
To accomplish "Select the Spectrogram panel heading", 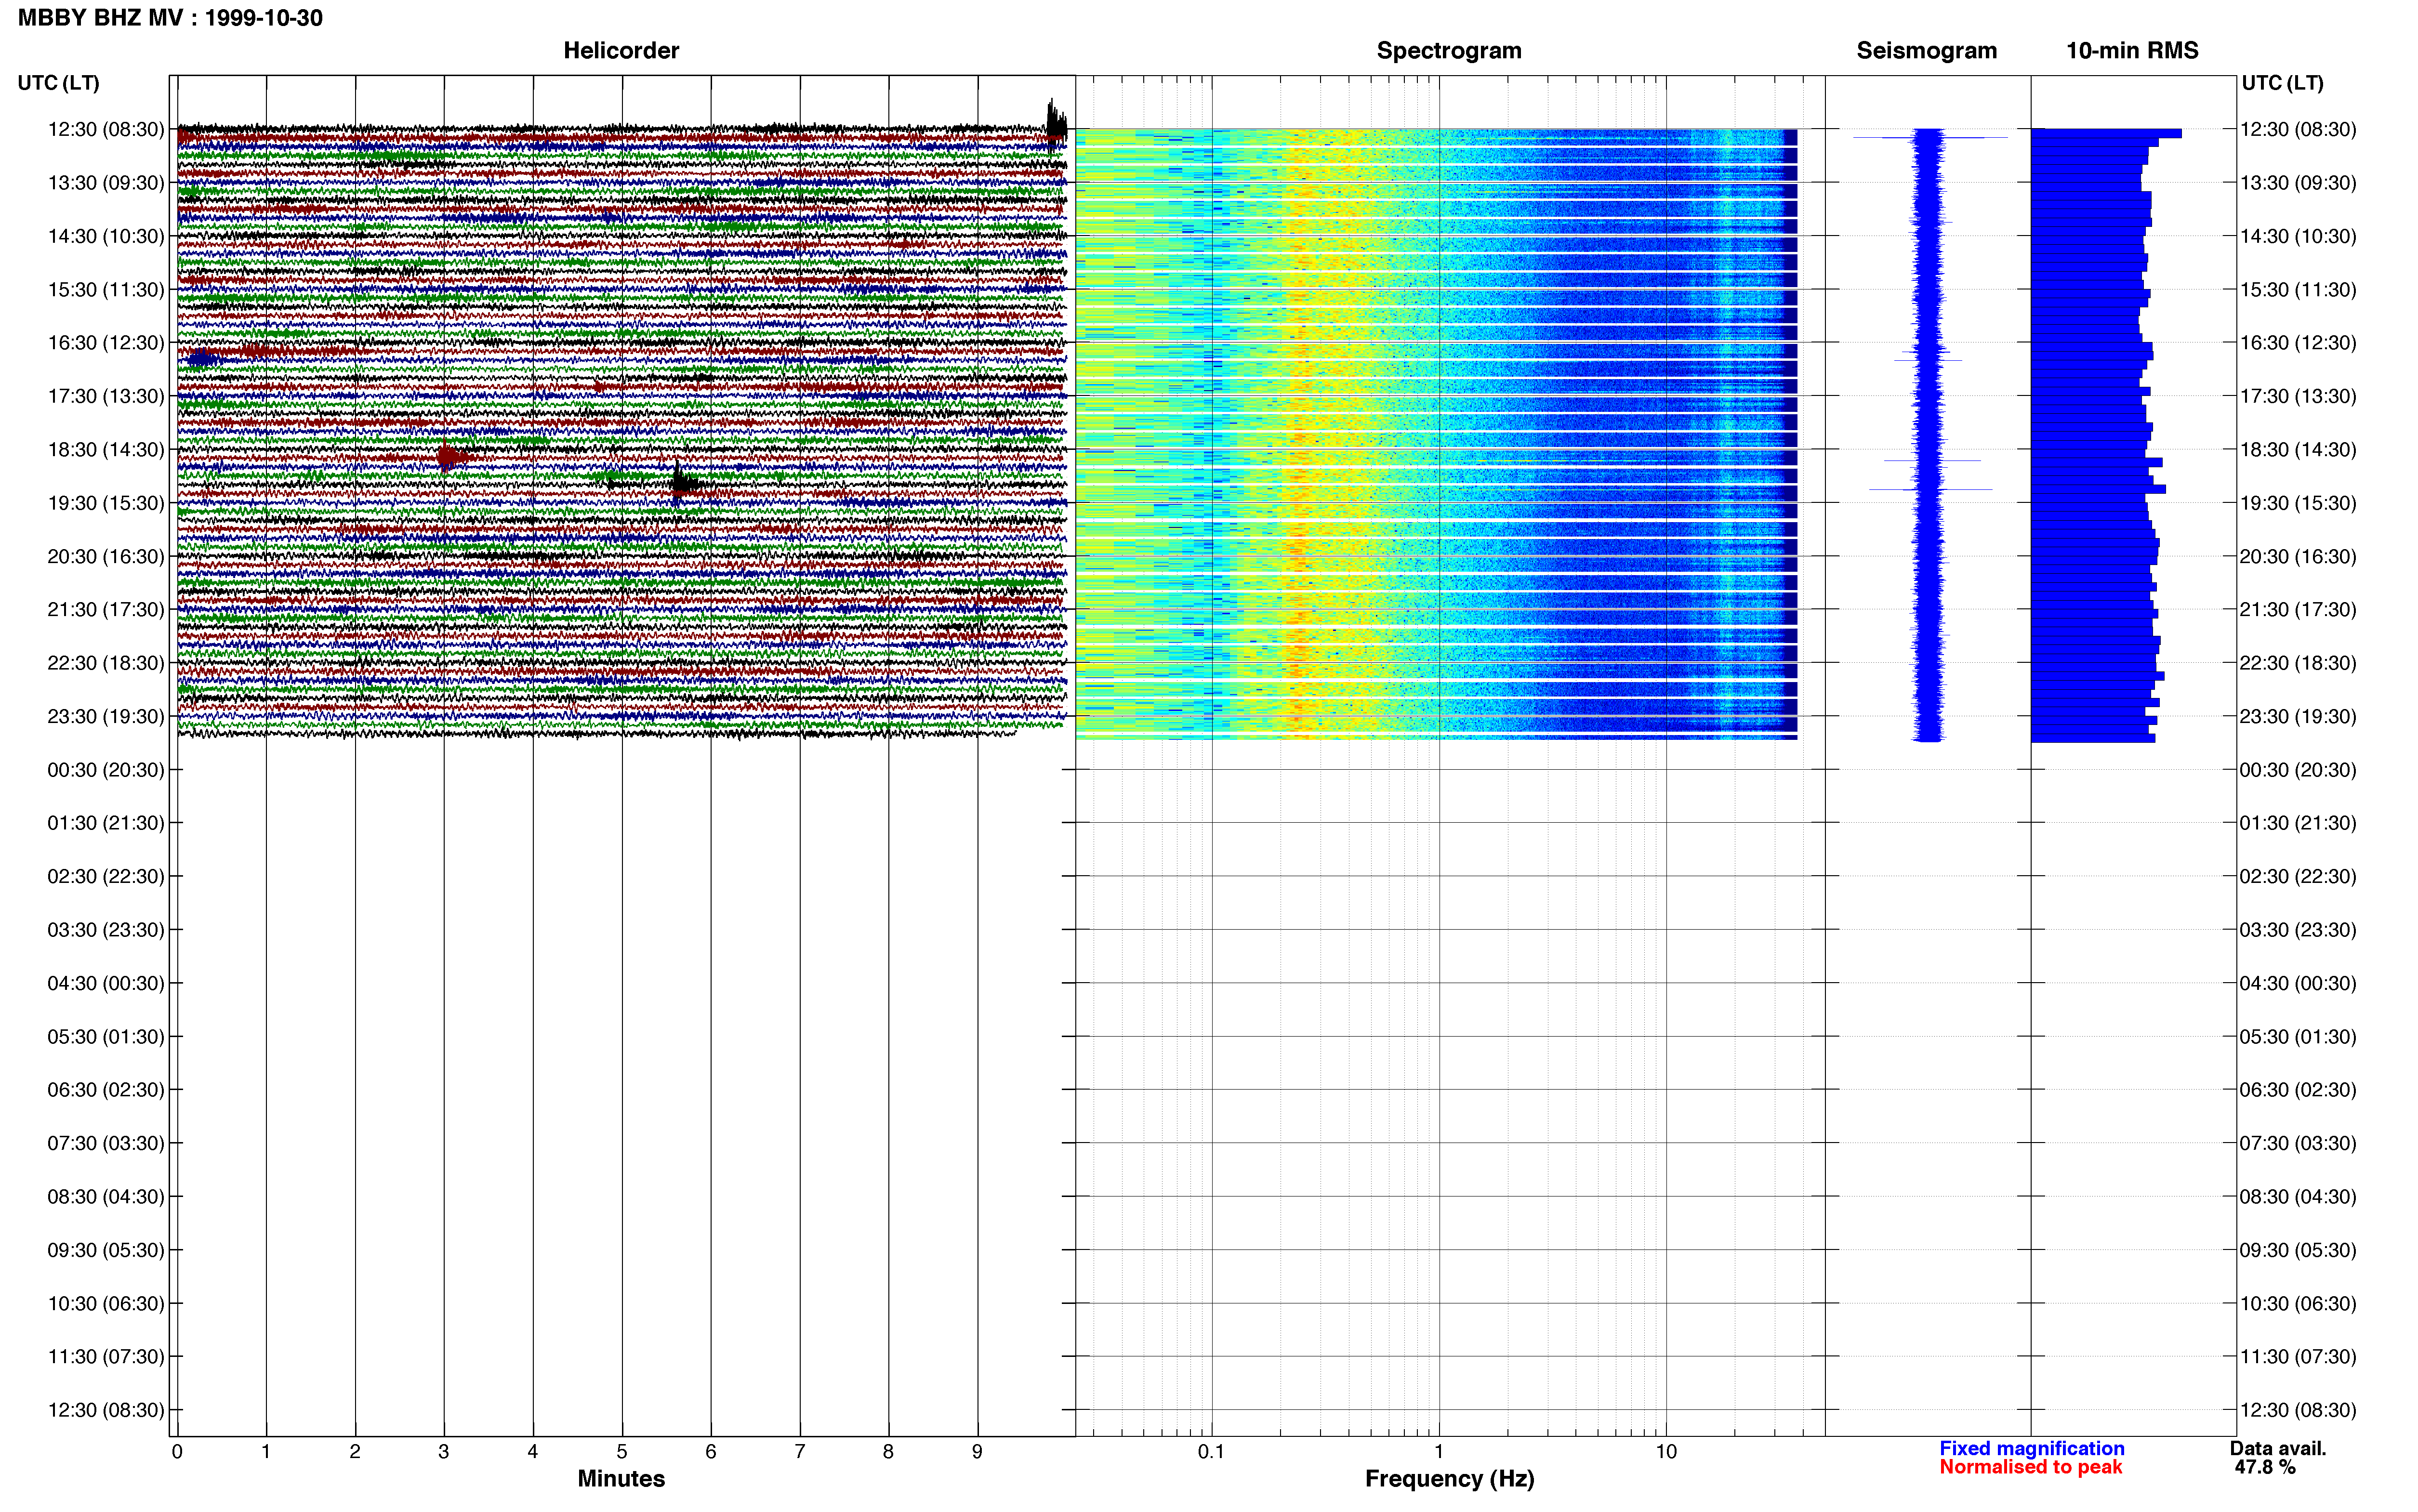I will (1449, 51).
